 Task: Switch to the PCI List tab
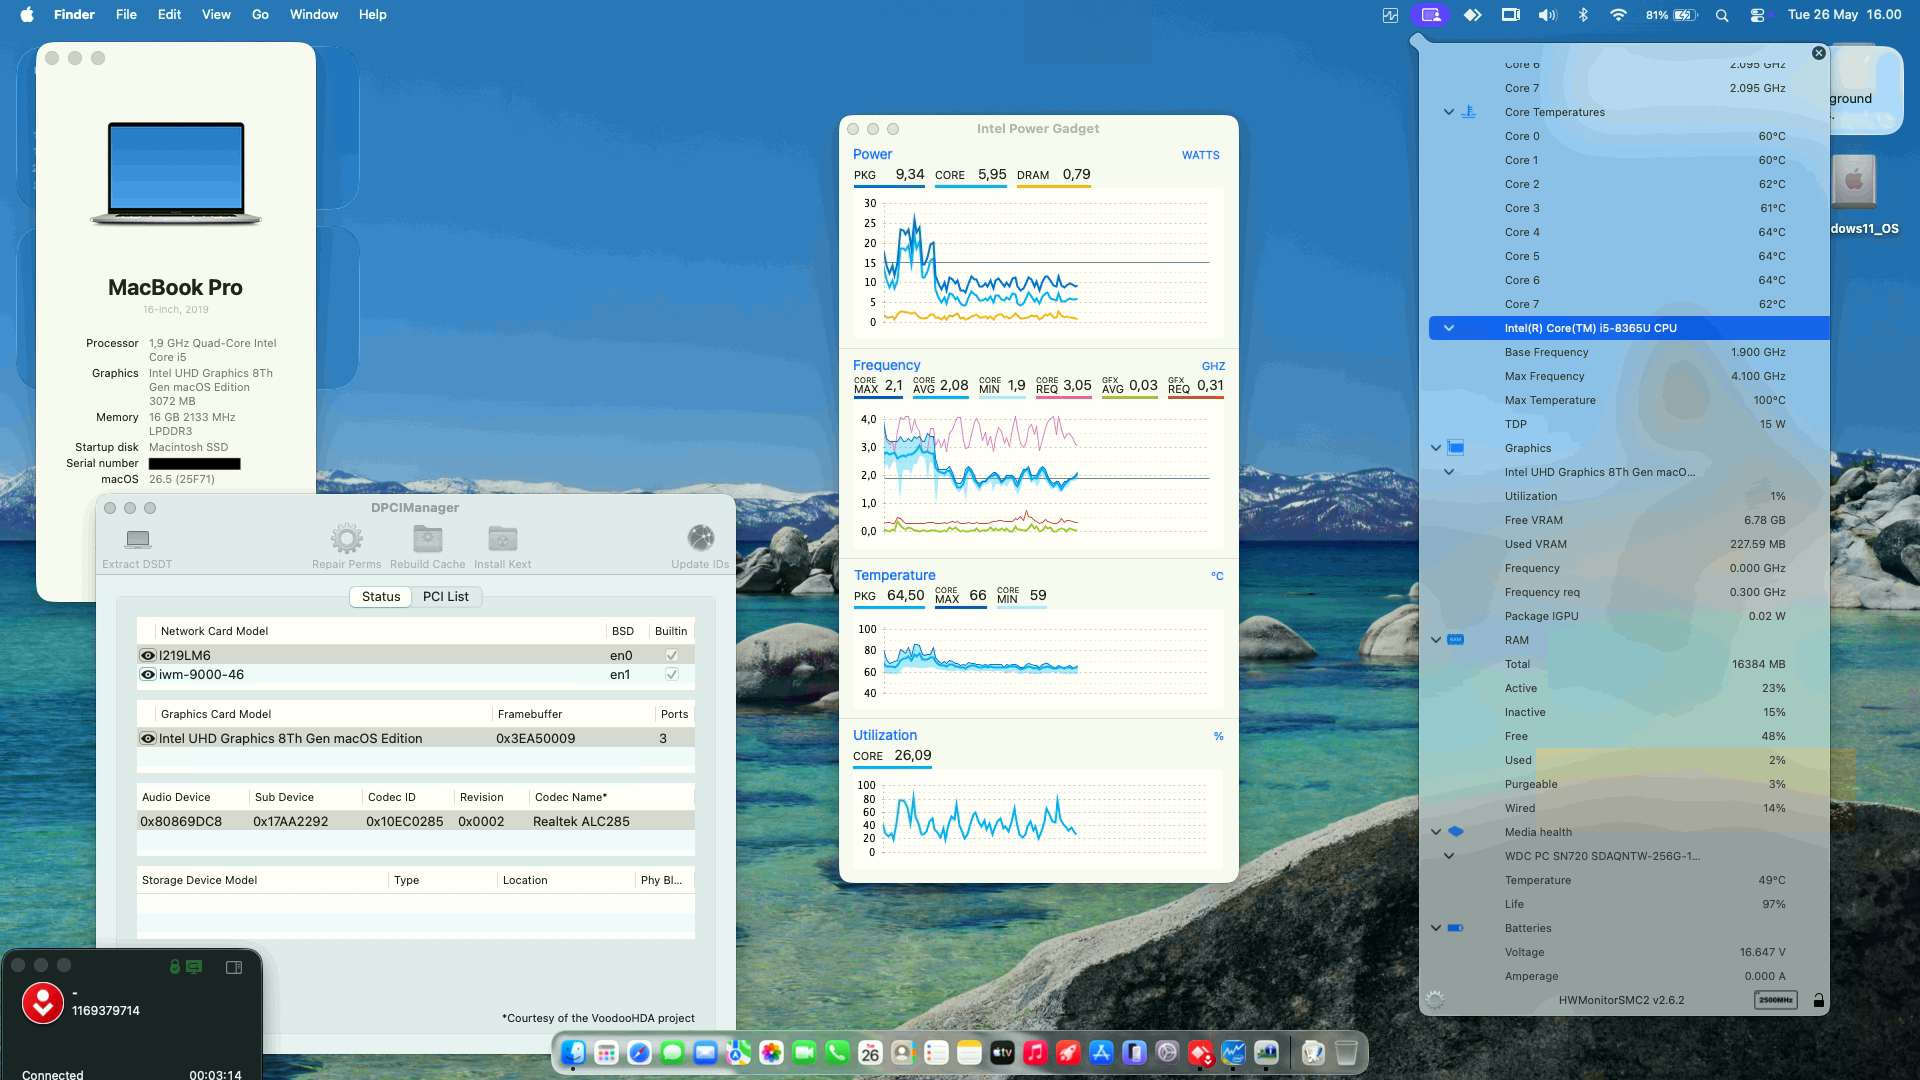445,597
